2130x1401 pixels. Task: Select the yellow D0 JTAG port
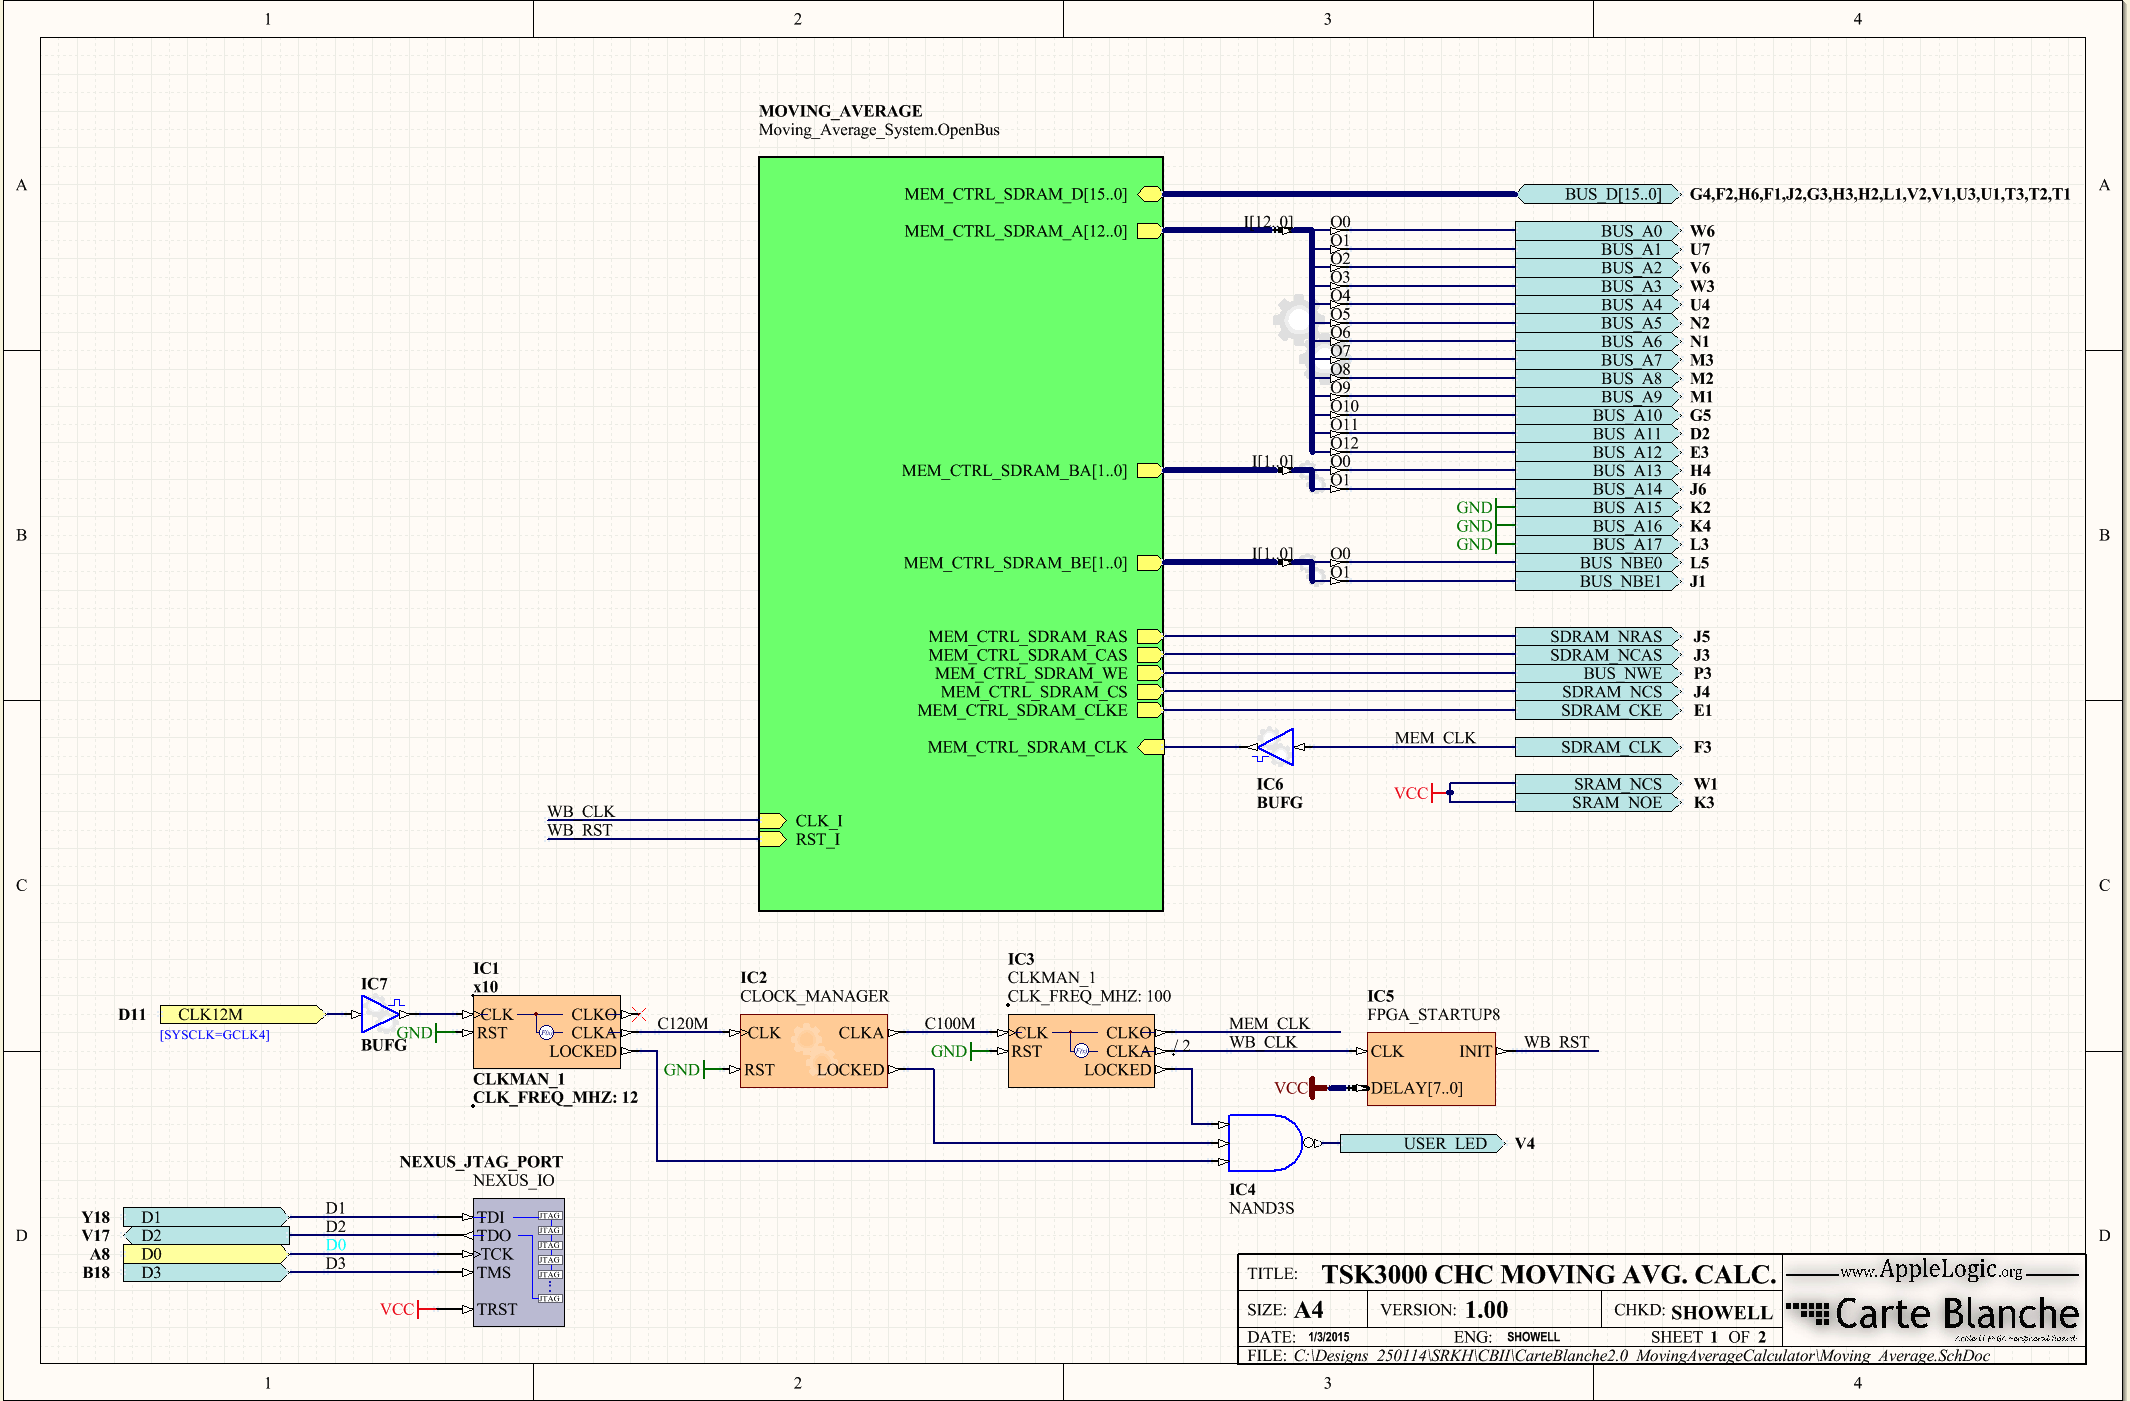coord(205,1254)
